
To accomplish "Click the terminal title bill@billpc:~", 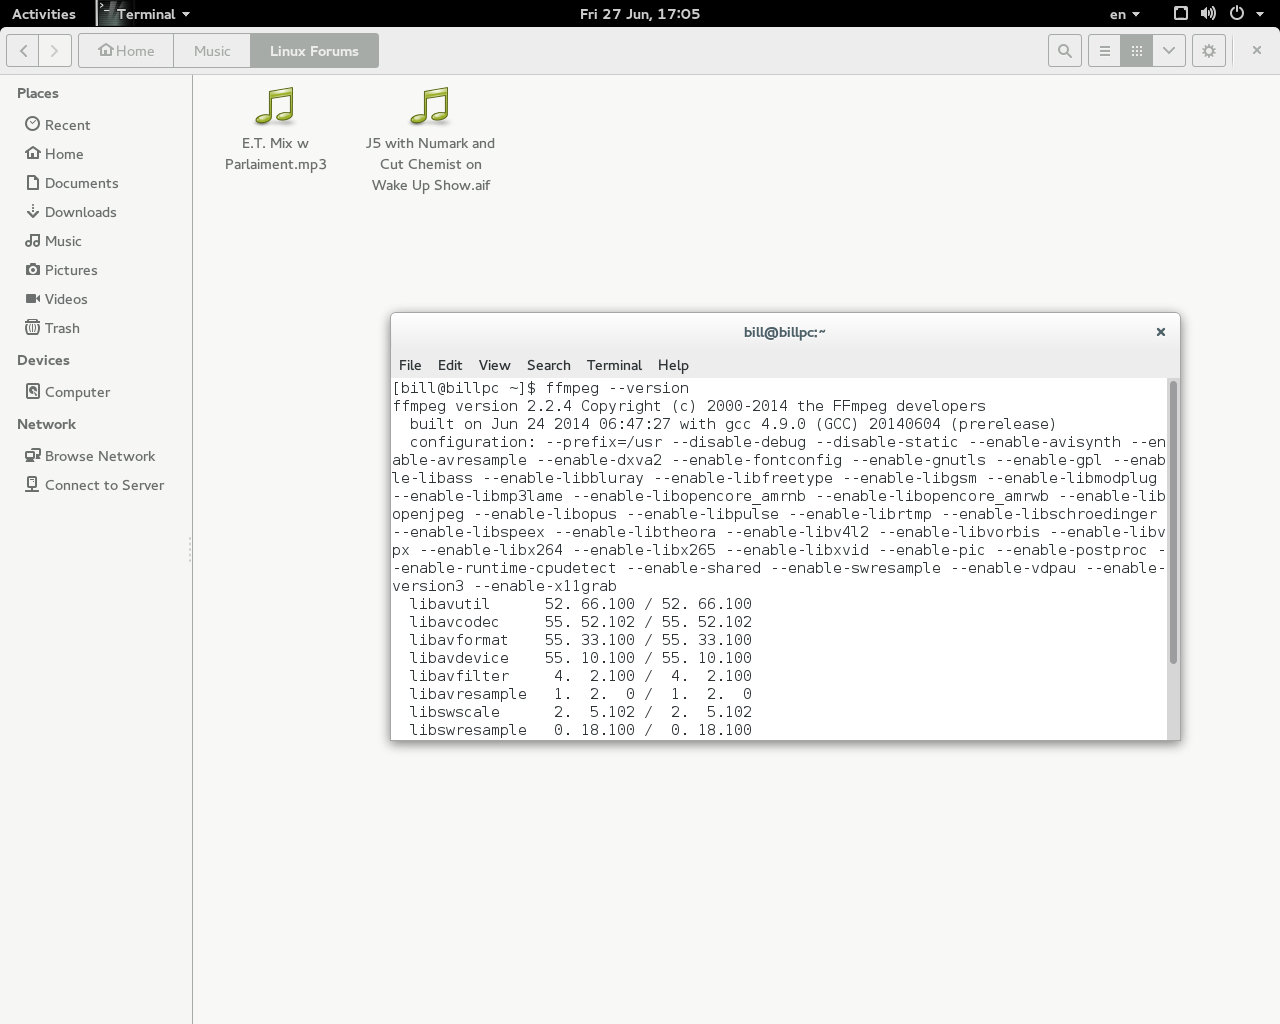I will 785,332.
